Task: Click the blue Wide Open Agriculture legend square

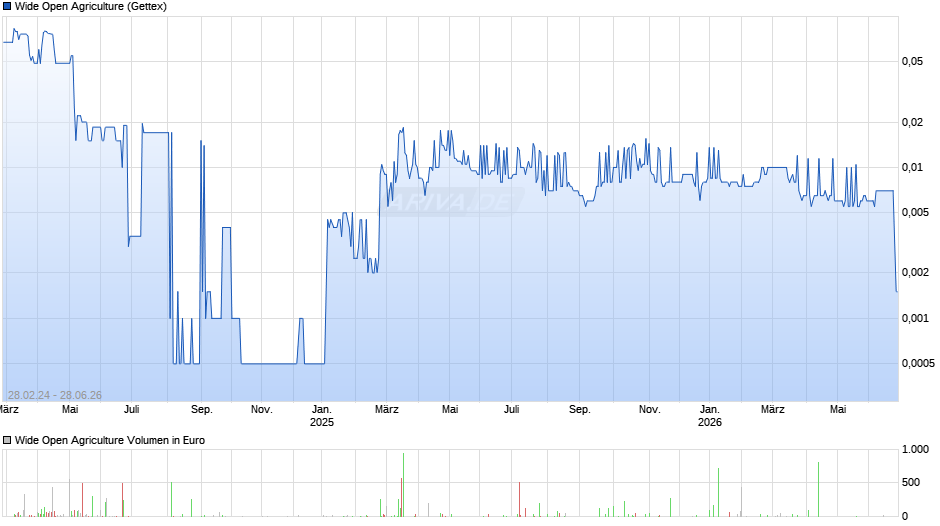Action: click(7, 7)
